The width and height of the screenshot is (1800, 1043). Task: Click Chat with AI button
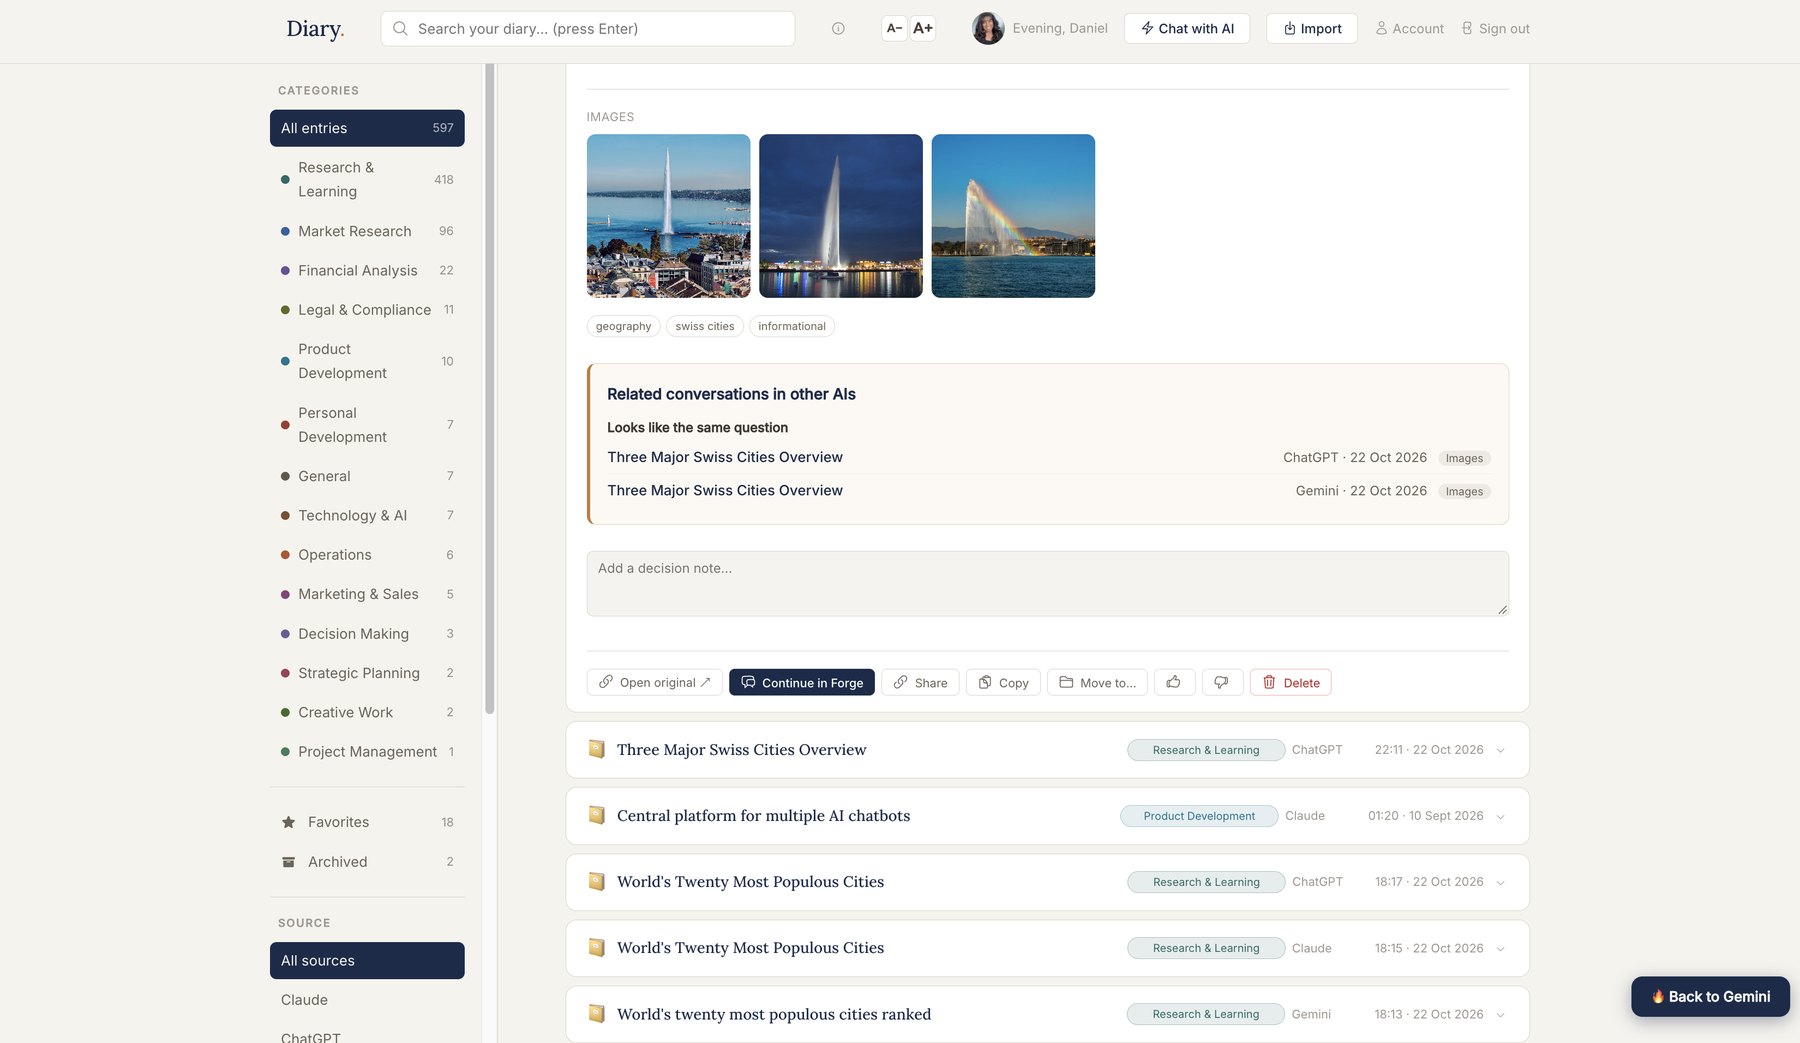[1187, 28]
